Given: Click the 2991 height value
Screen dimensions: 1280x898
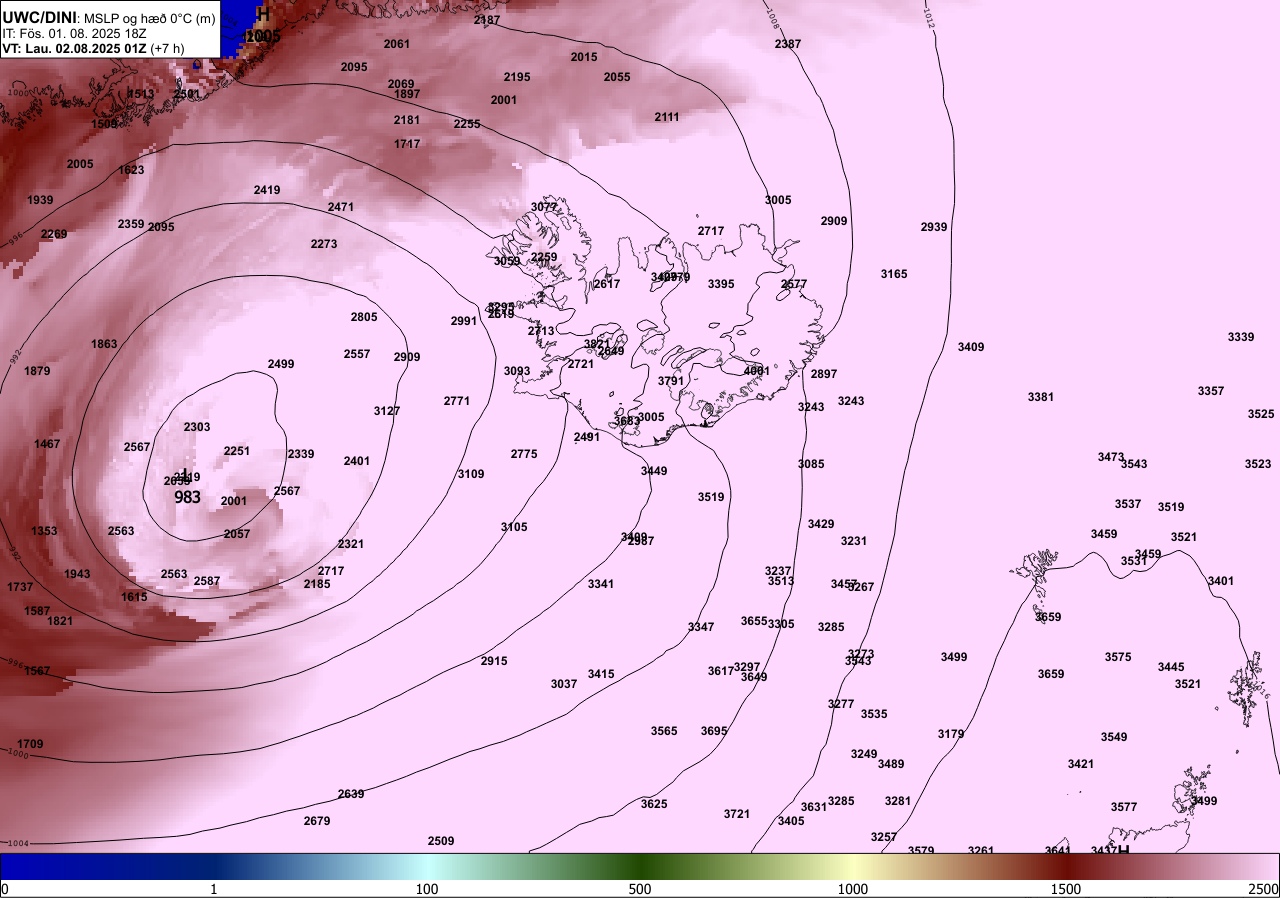Looking at the screenshot, I should pos(464,321).
